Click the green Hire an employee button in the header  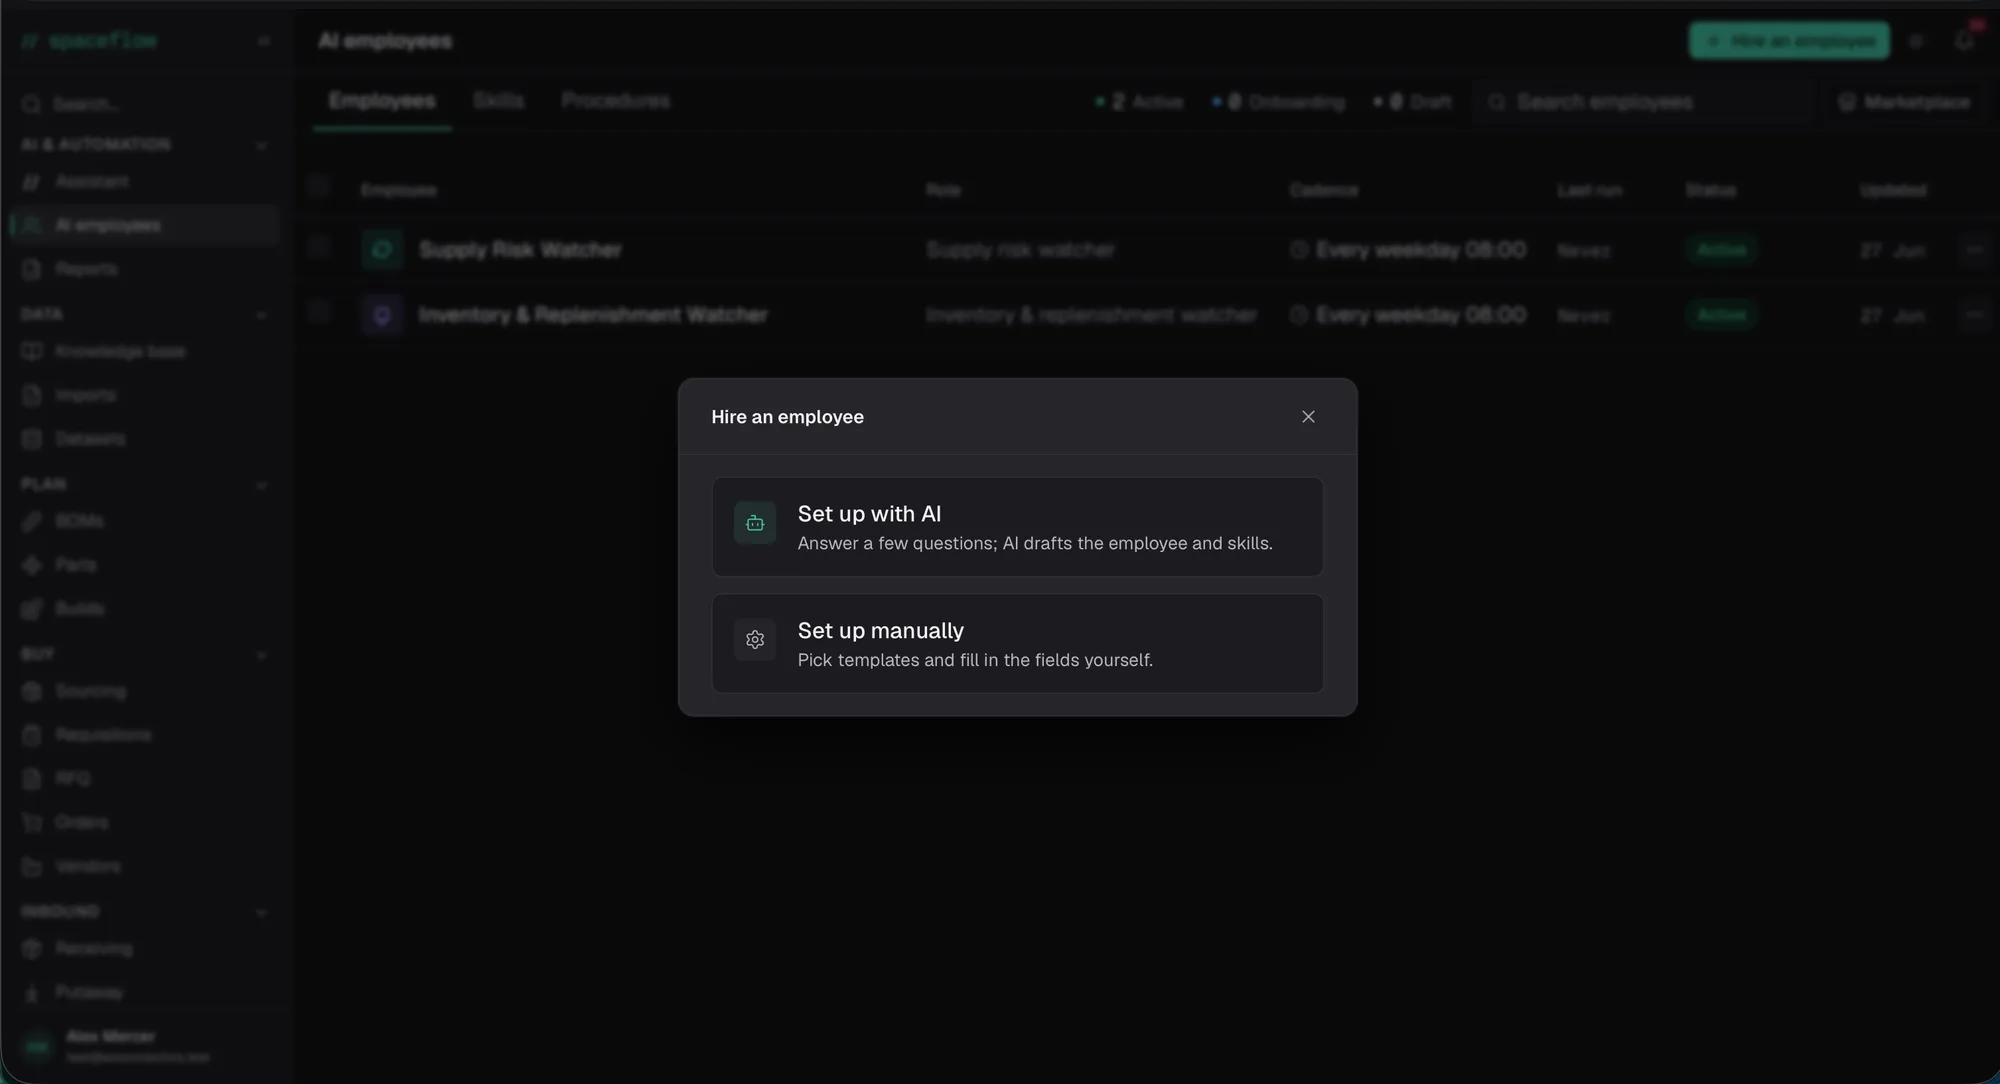click(x=1789, y=41)
